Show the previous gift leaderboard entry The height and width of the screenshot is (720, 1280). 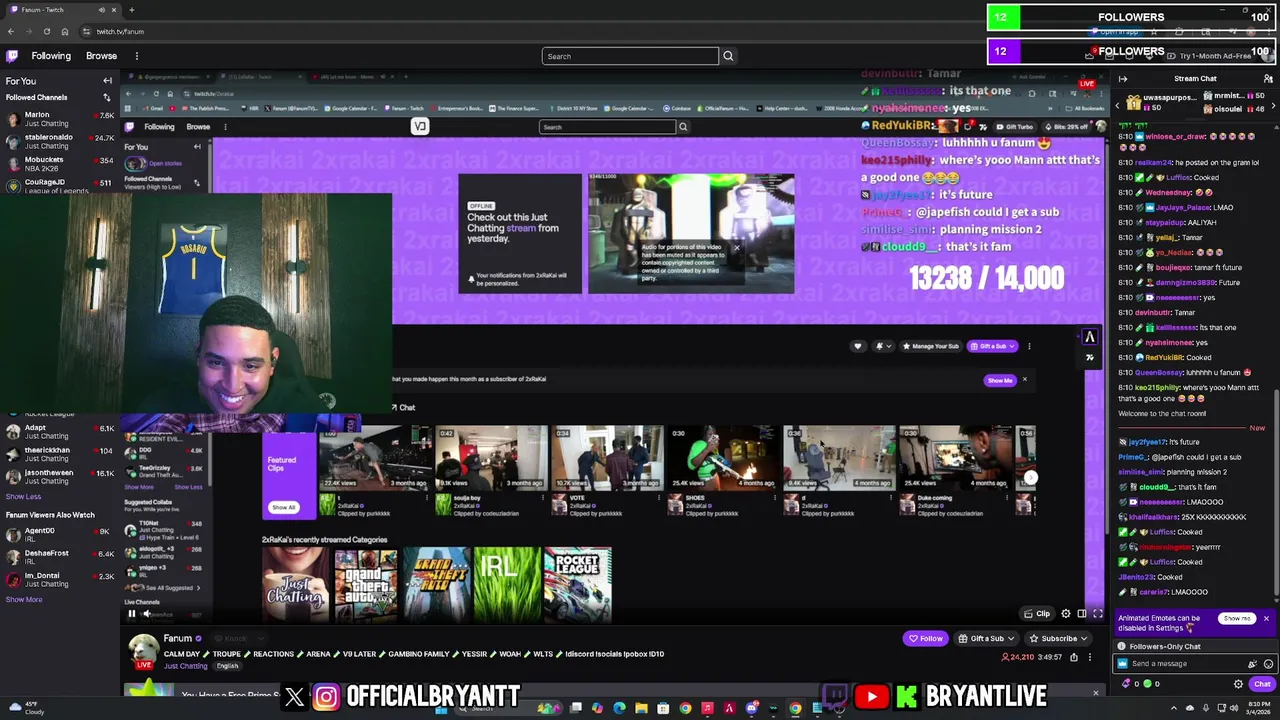(x=1118, y=105)
